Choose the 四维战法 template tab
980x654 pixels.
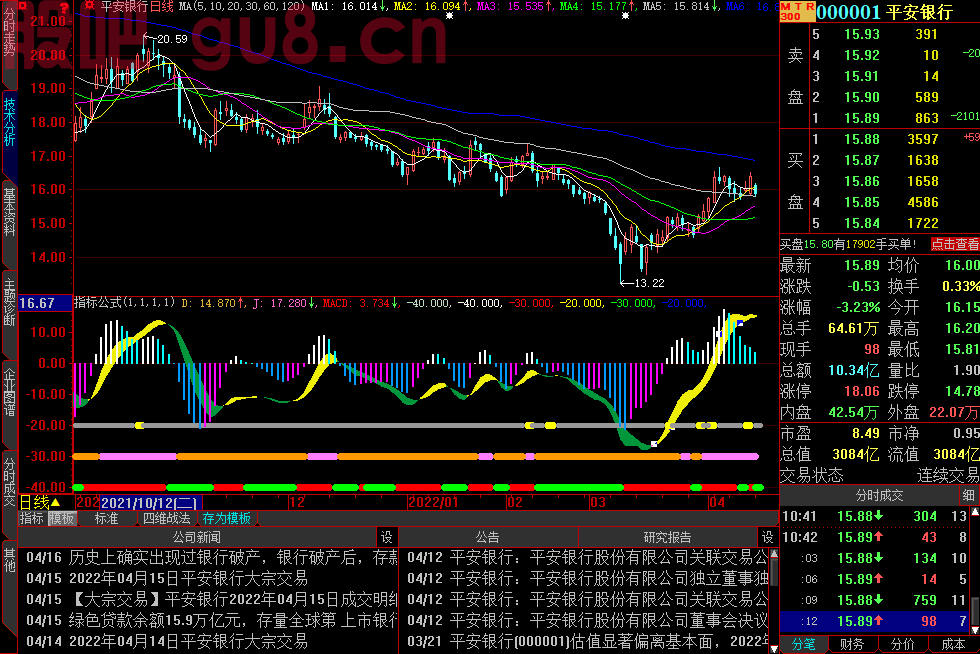coord(166,518)
